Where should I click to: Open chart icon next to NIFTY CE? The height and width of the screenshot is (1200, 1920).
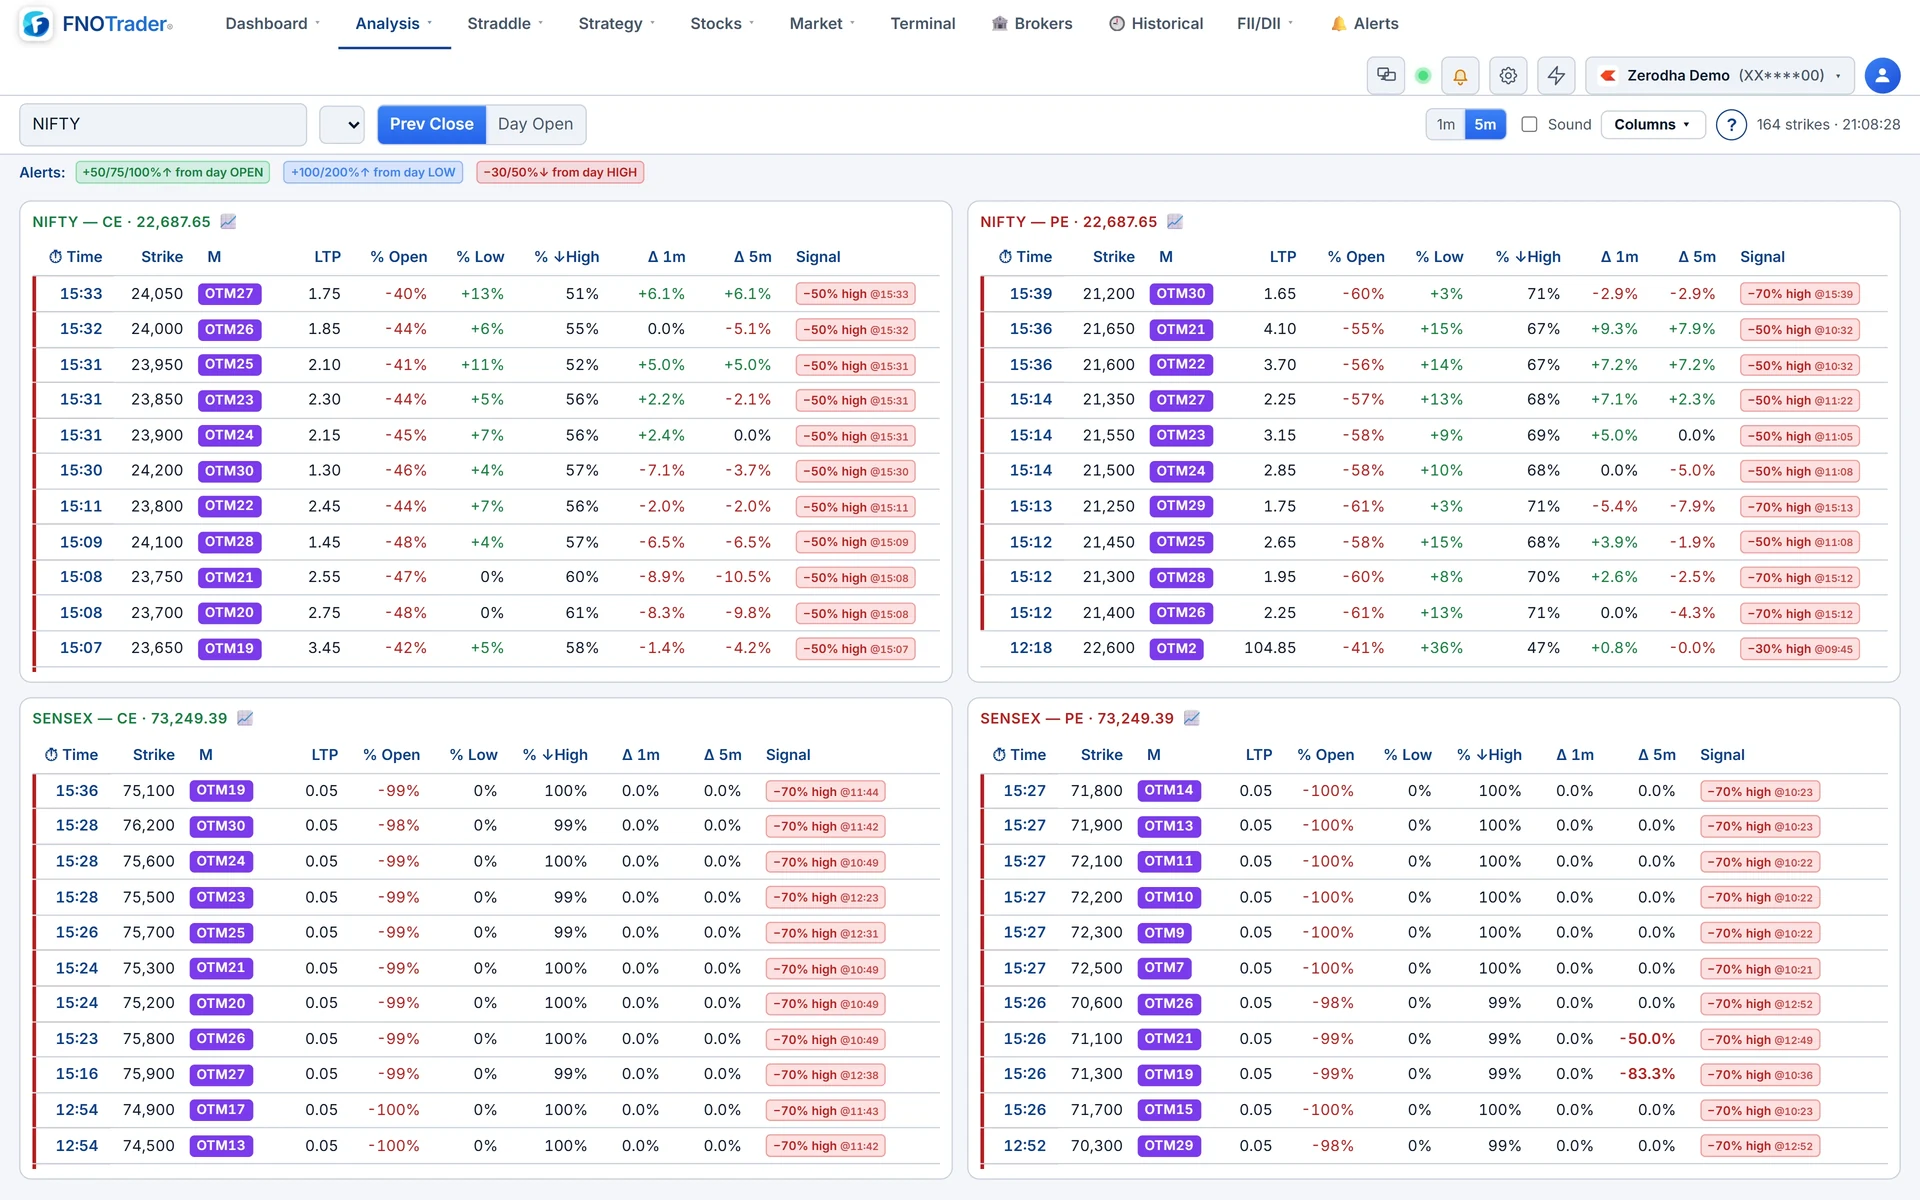point(228,221)
